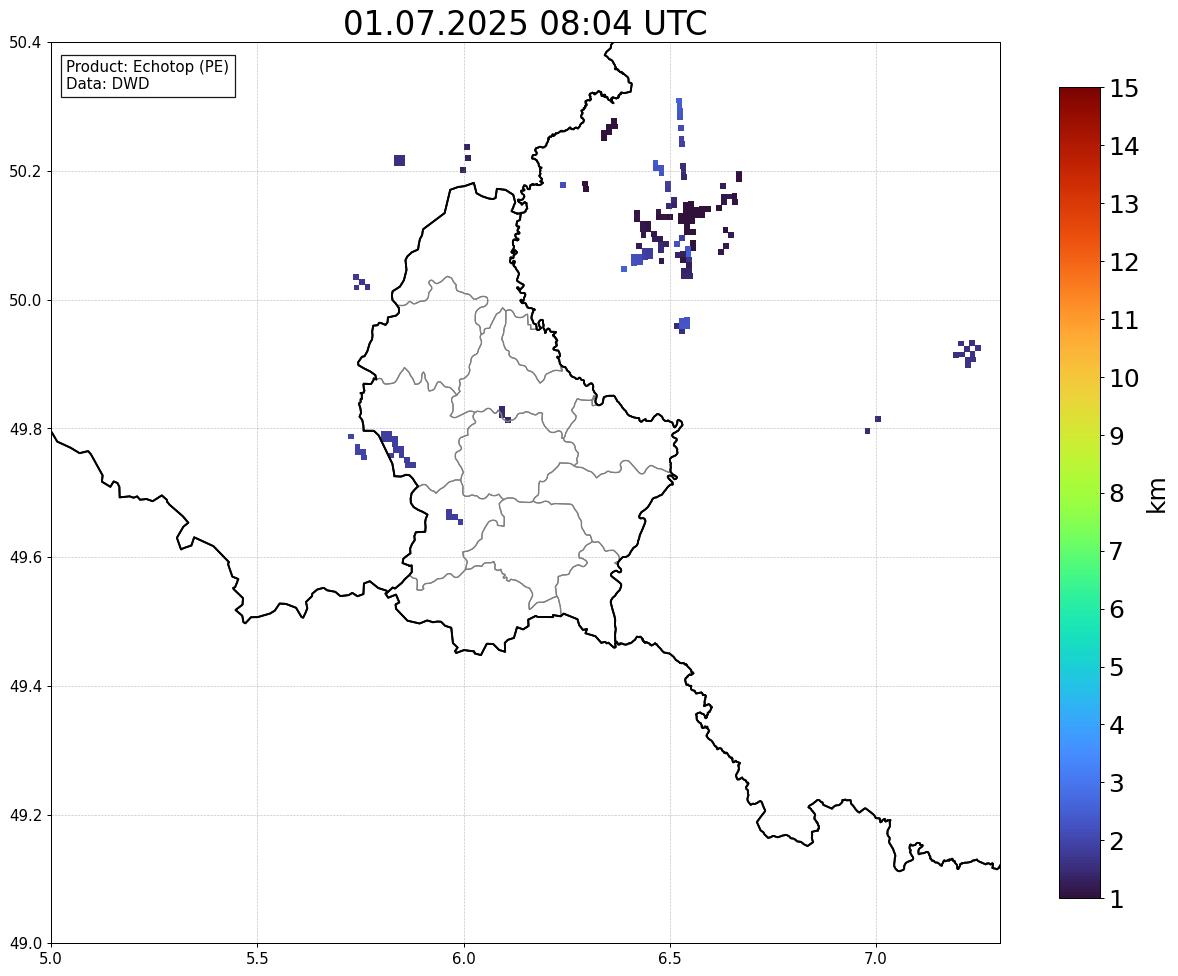Click latitude axis label 49.8
The height and width of the screenshot is (976, 1178).
click(25, 429)
